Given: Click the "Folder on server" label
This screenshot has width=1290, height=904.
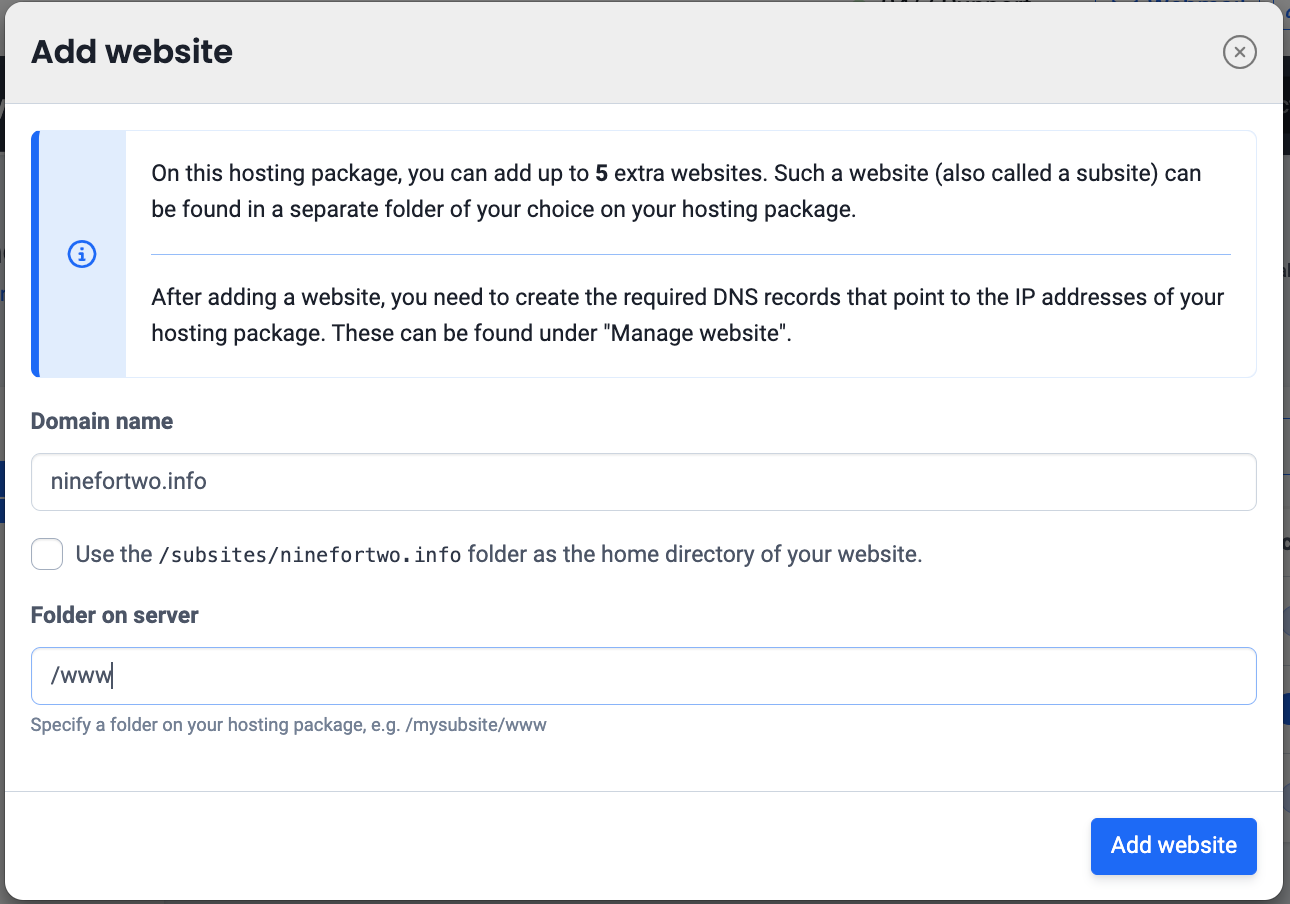Looking at the screenshot, I should click(114, 615).
